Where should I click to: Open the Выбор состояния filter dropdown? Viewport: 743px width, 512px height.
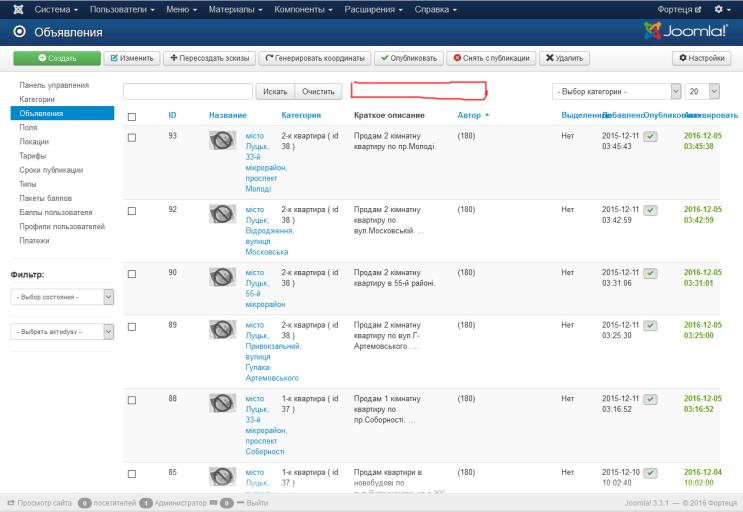(x=62, y=297)
